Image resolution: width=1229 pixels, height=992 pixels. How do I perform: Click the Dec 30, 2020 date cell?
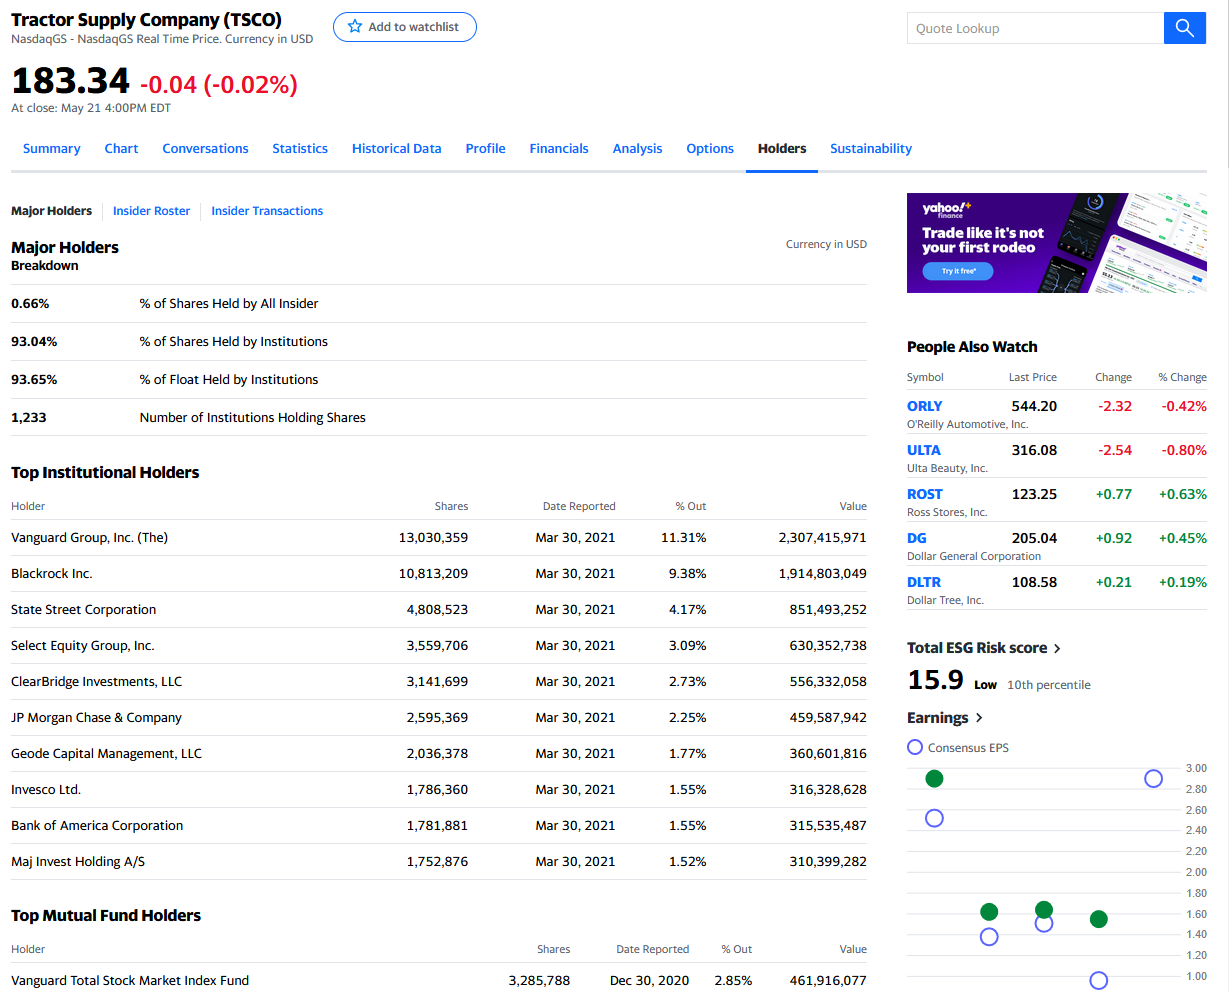coord(650,980)
